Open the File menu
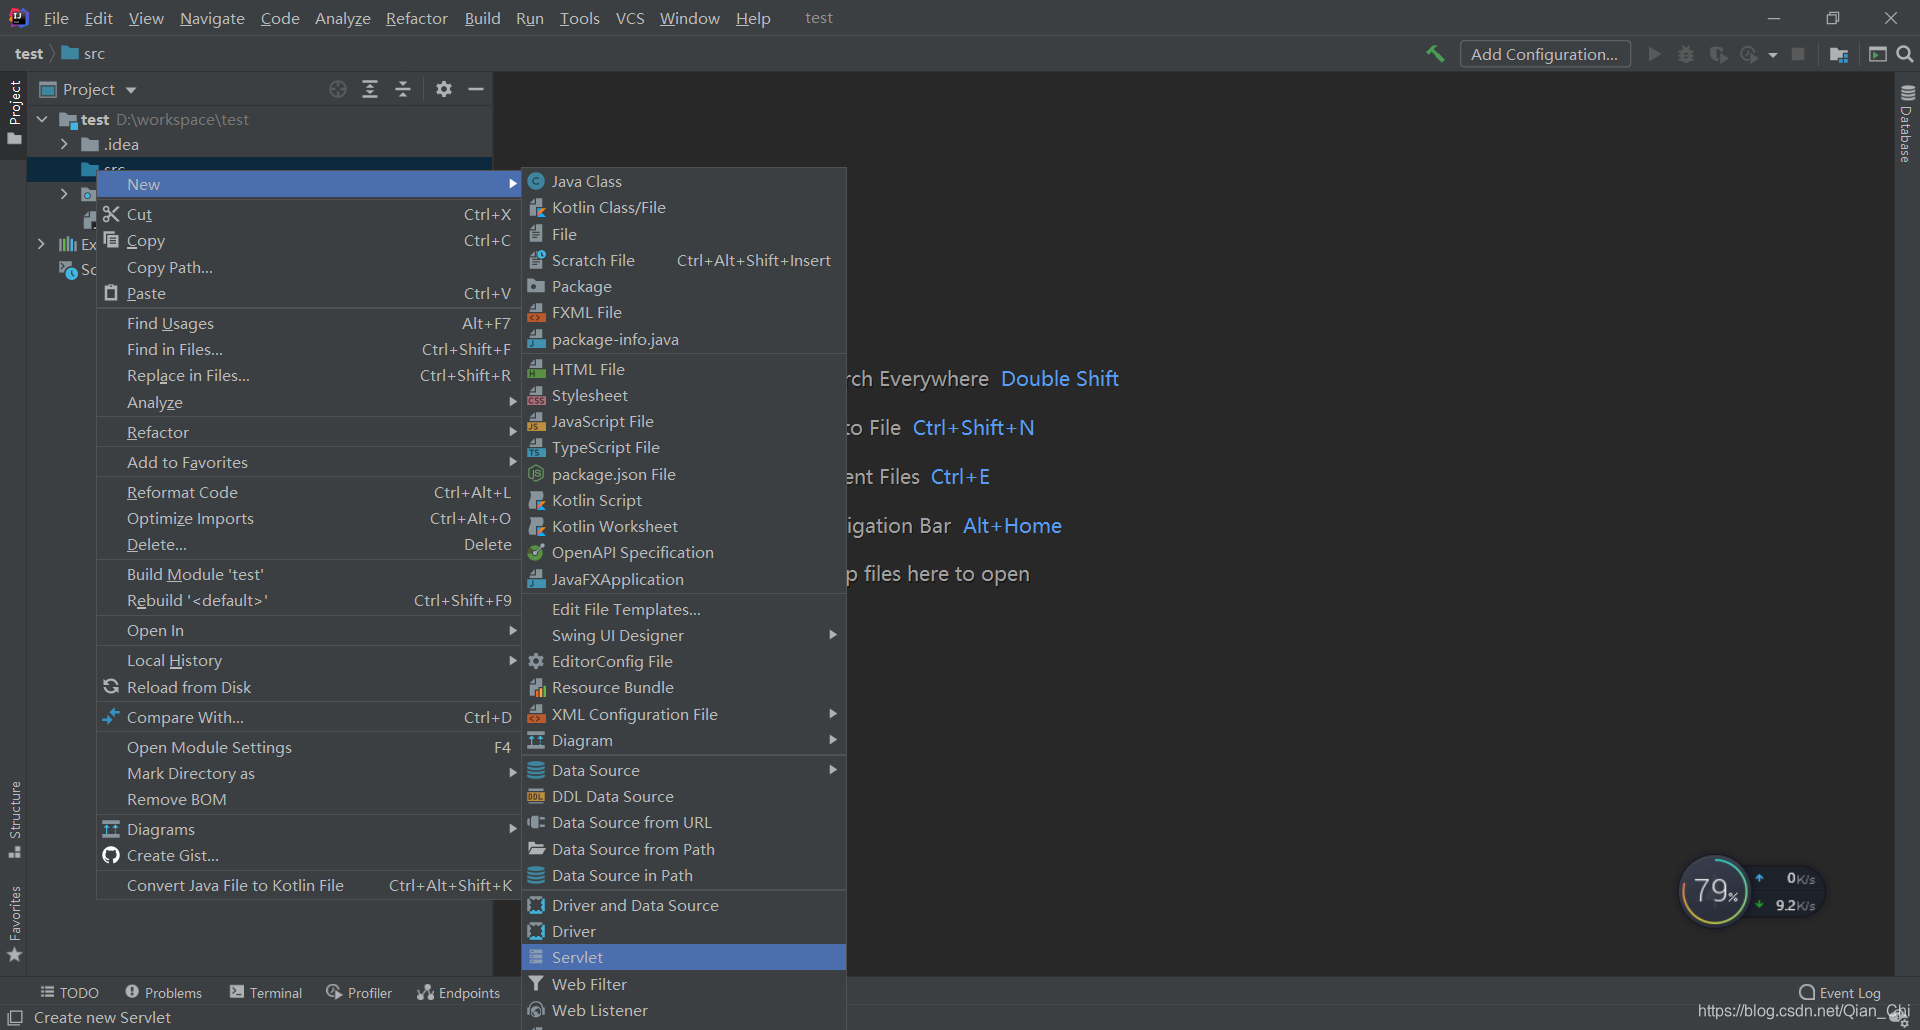Screen dimensions: 1920x1030 [56, 18]
